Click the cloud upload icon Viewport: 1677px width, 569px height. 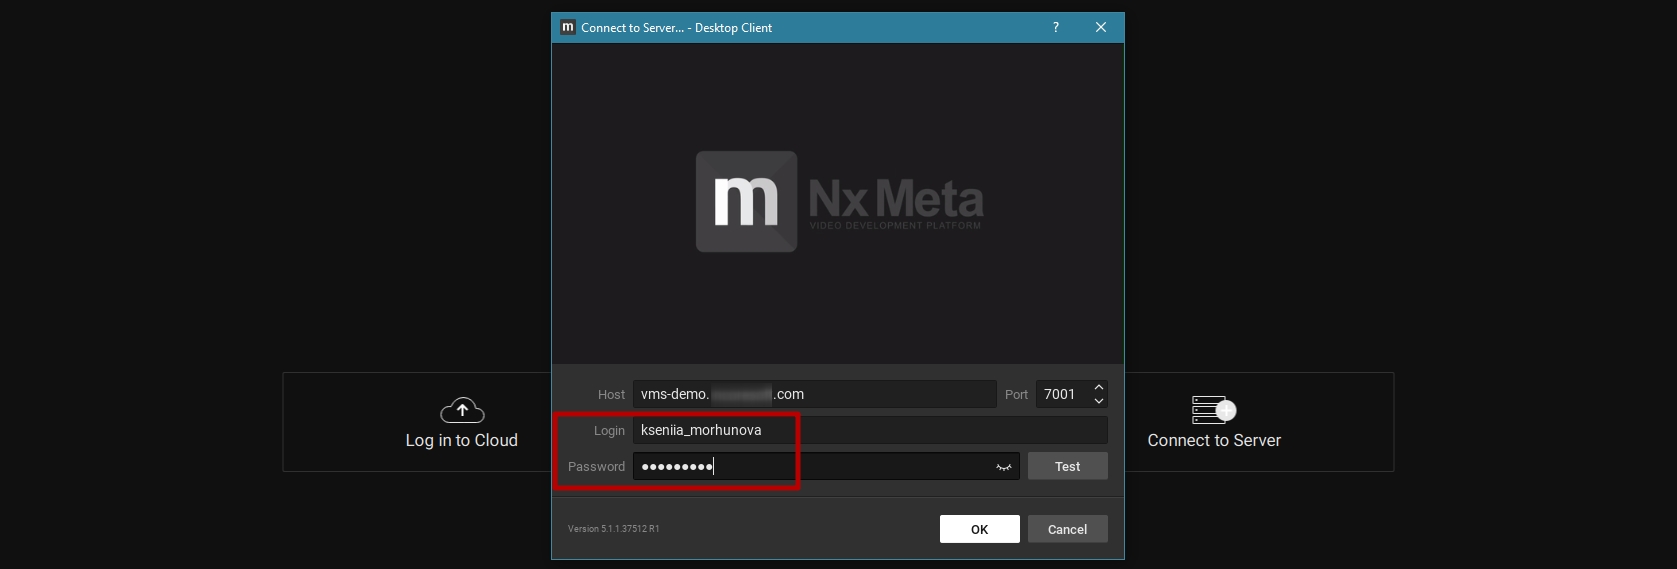click(x=462, y=410)
